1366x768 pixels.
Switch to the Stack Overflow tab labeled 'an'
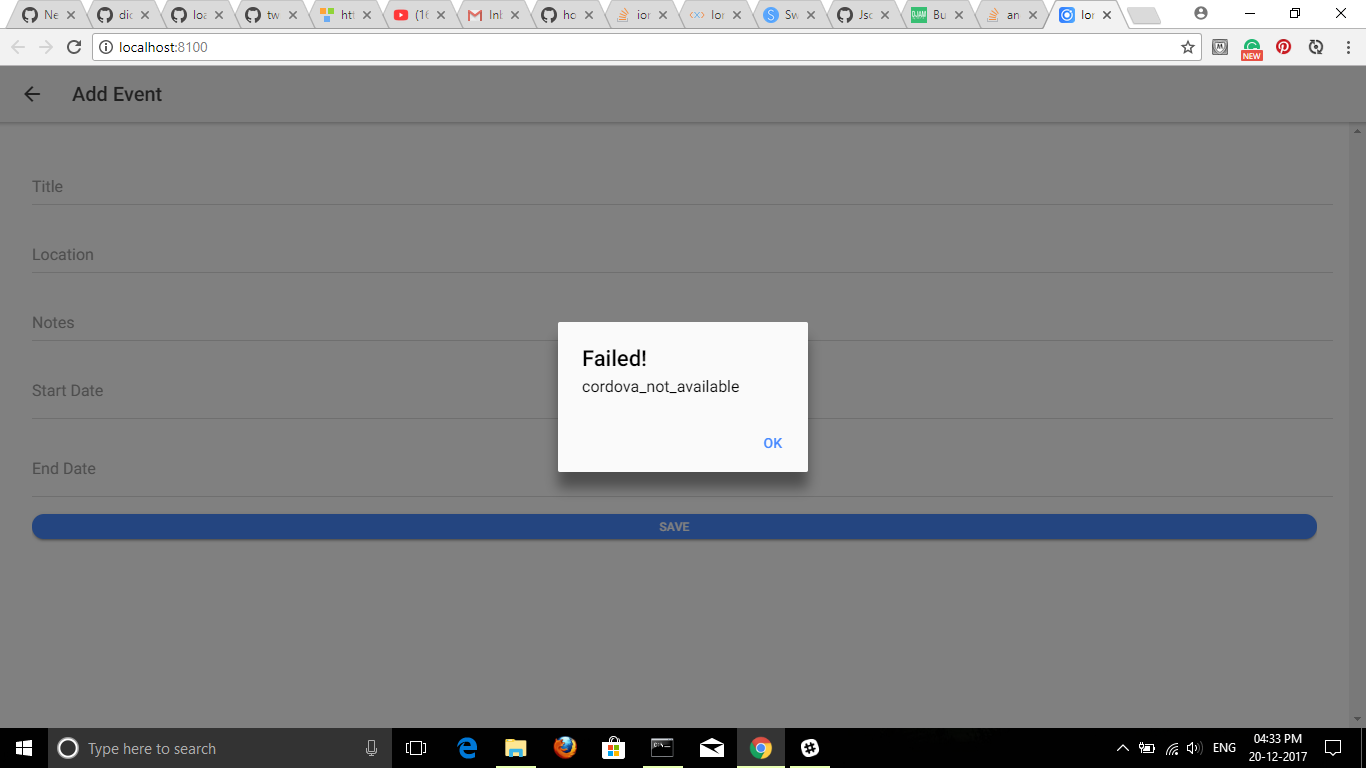(x=1005, y=15)
